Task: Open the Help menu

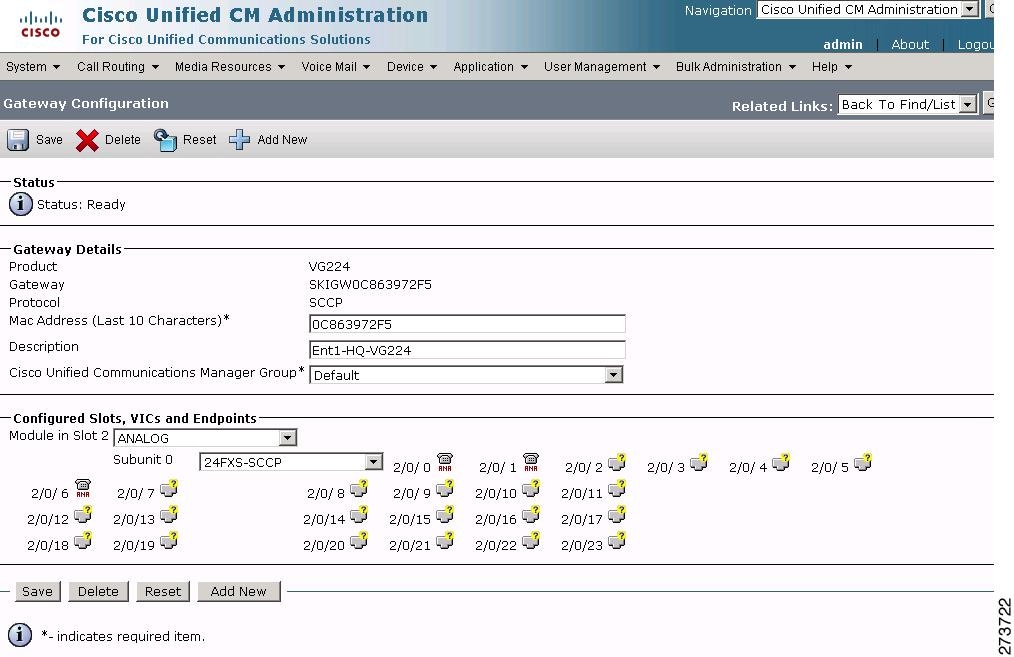Action: pos(832,67)
